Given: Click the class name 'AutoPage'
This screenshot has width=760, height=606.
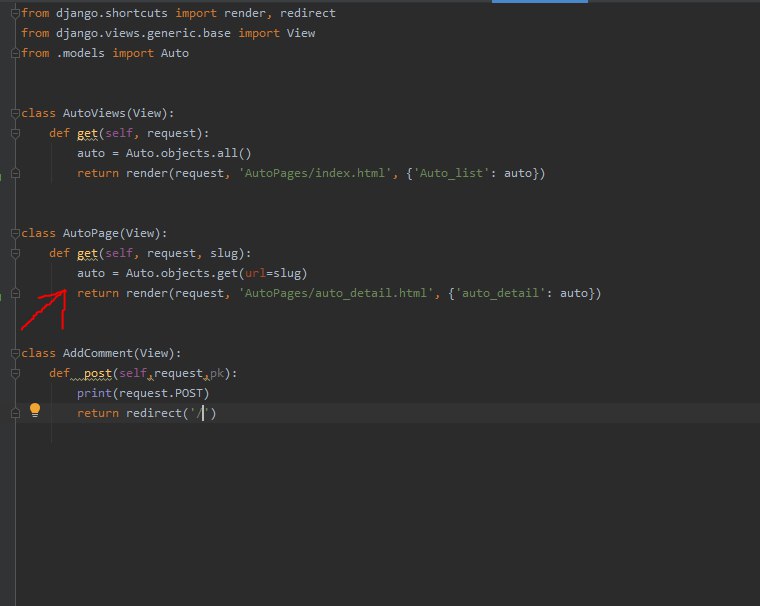Looking at the screenshot, I should (91, 233).
